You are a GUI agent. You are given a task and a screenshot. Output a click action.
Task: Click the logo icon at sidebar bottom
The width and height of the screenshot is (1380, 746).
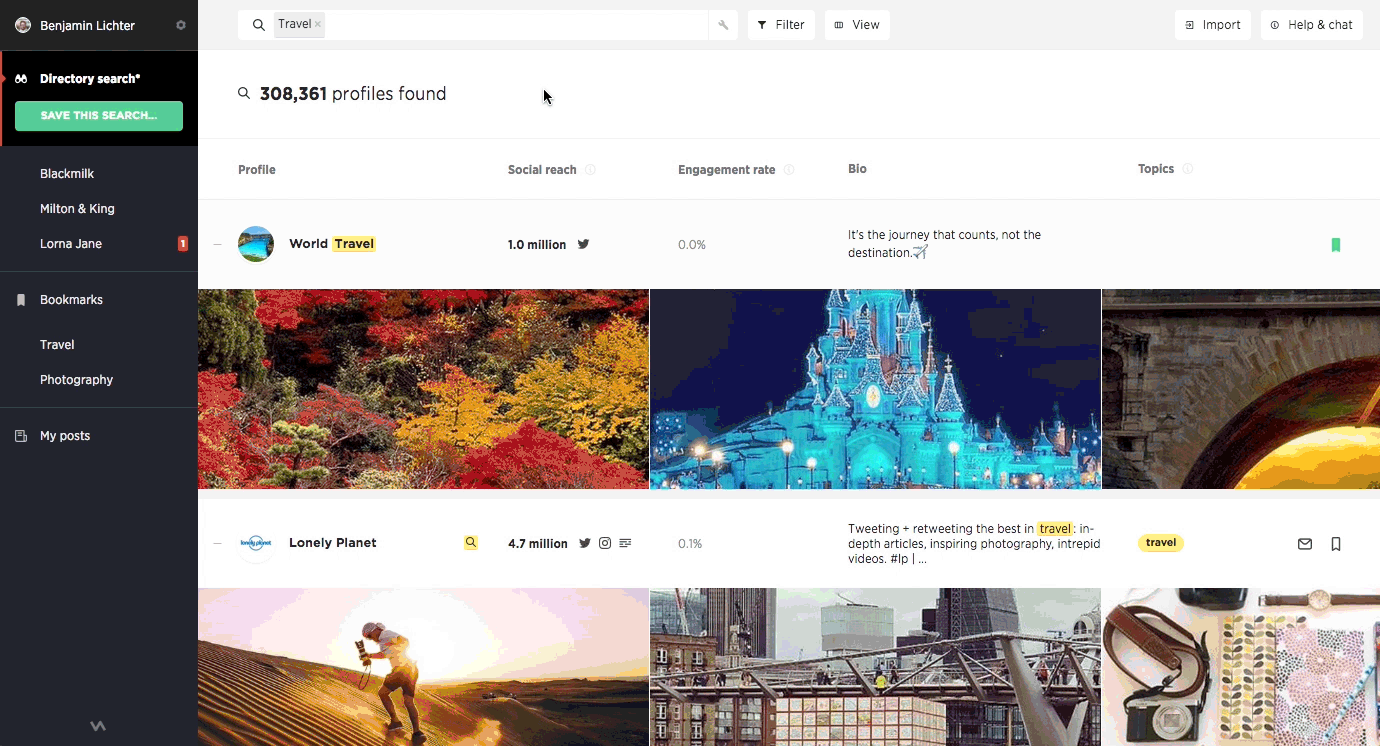pos(98,727)
